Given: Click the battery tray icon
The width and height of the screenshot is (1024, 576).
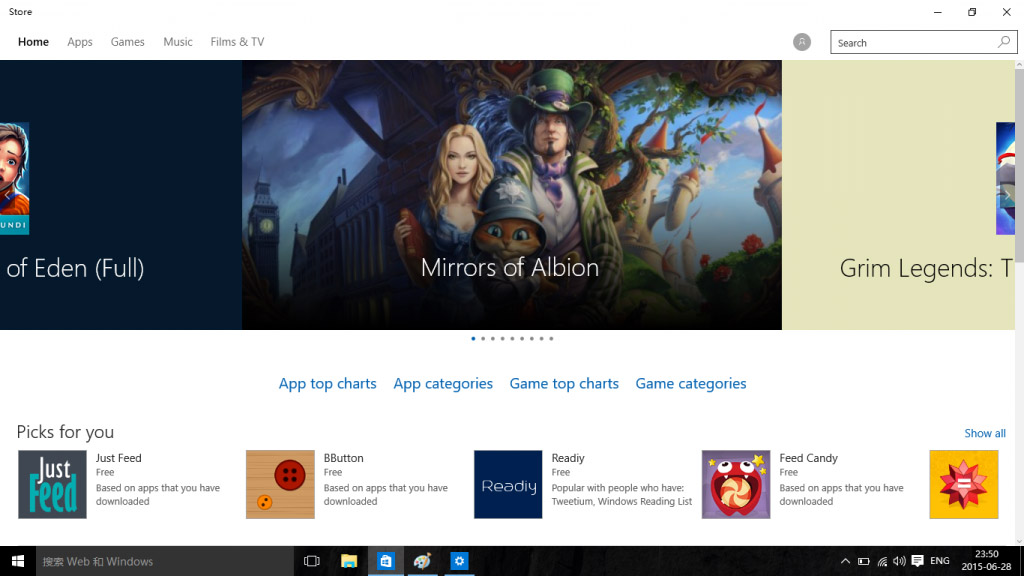Looking at the screenshot, I should tap(863, 561).
